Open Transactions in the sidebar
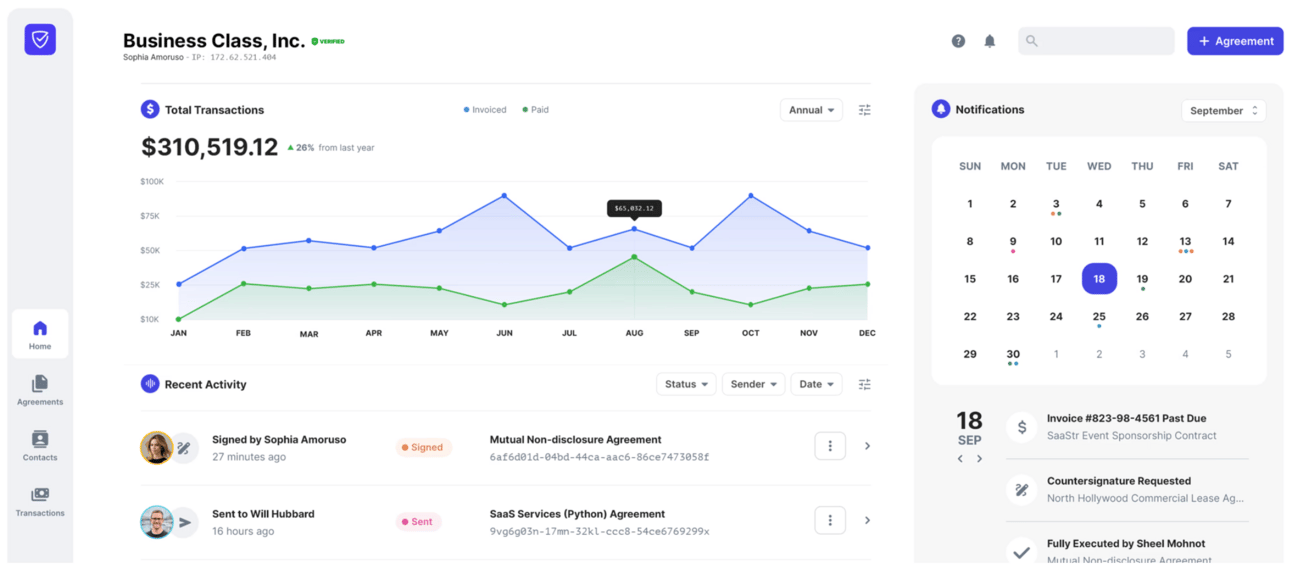Viewport: 1292px width, 564px height. tap(40, 502)
